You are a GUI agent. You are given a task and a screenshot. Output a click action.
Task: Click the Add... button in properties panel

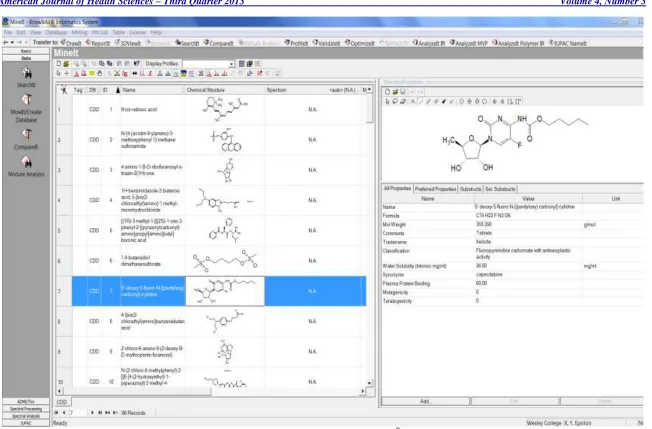coord(425,402)
